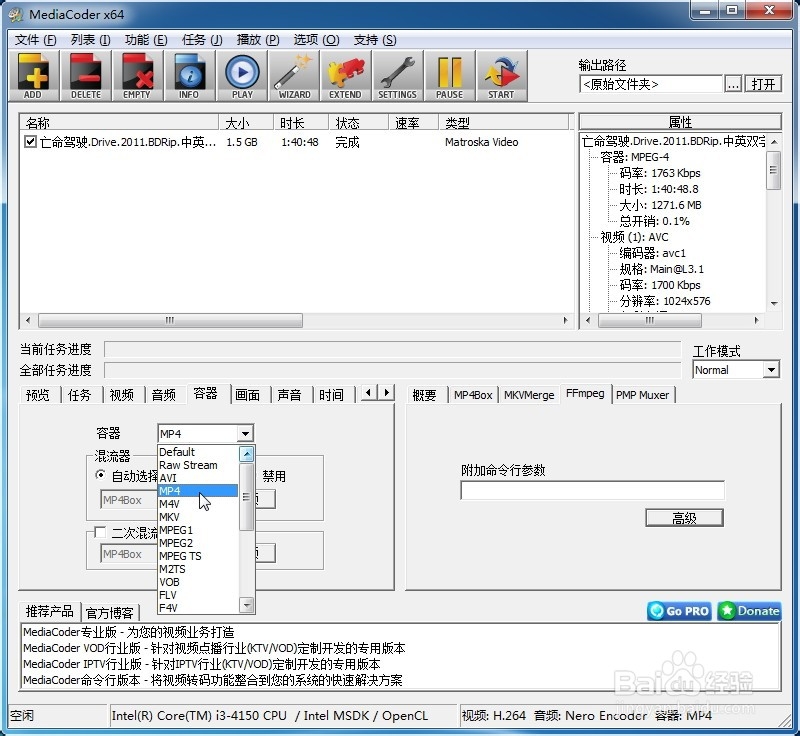Image resolution: width=800 pixels, height=736 pixels.
Task: Open the 功能 (E) menu
Action: point(146,40)
